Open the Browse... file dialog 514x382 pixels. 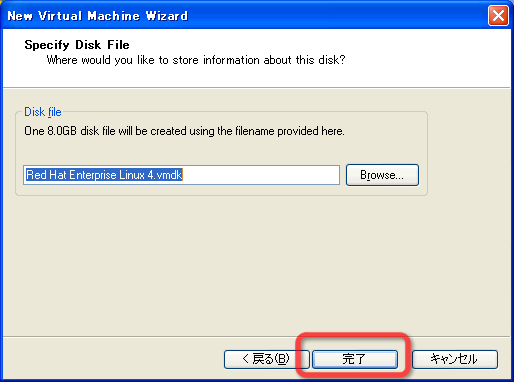click(382, 175)
